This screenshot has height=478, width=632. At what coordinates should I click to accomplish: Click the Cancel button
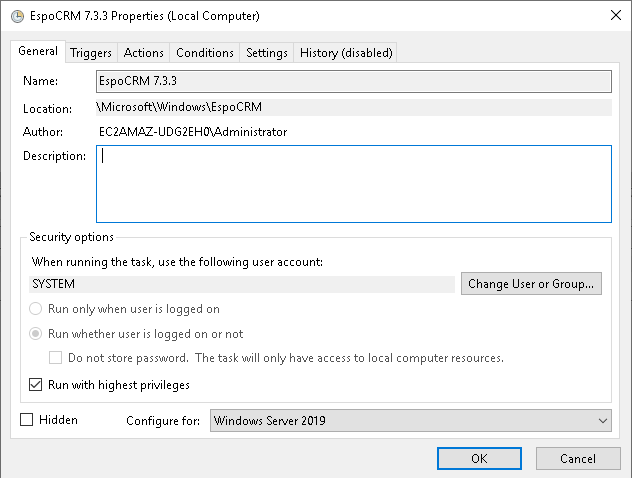578,459
